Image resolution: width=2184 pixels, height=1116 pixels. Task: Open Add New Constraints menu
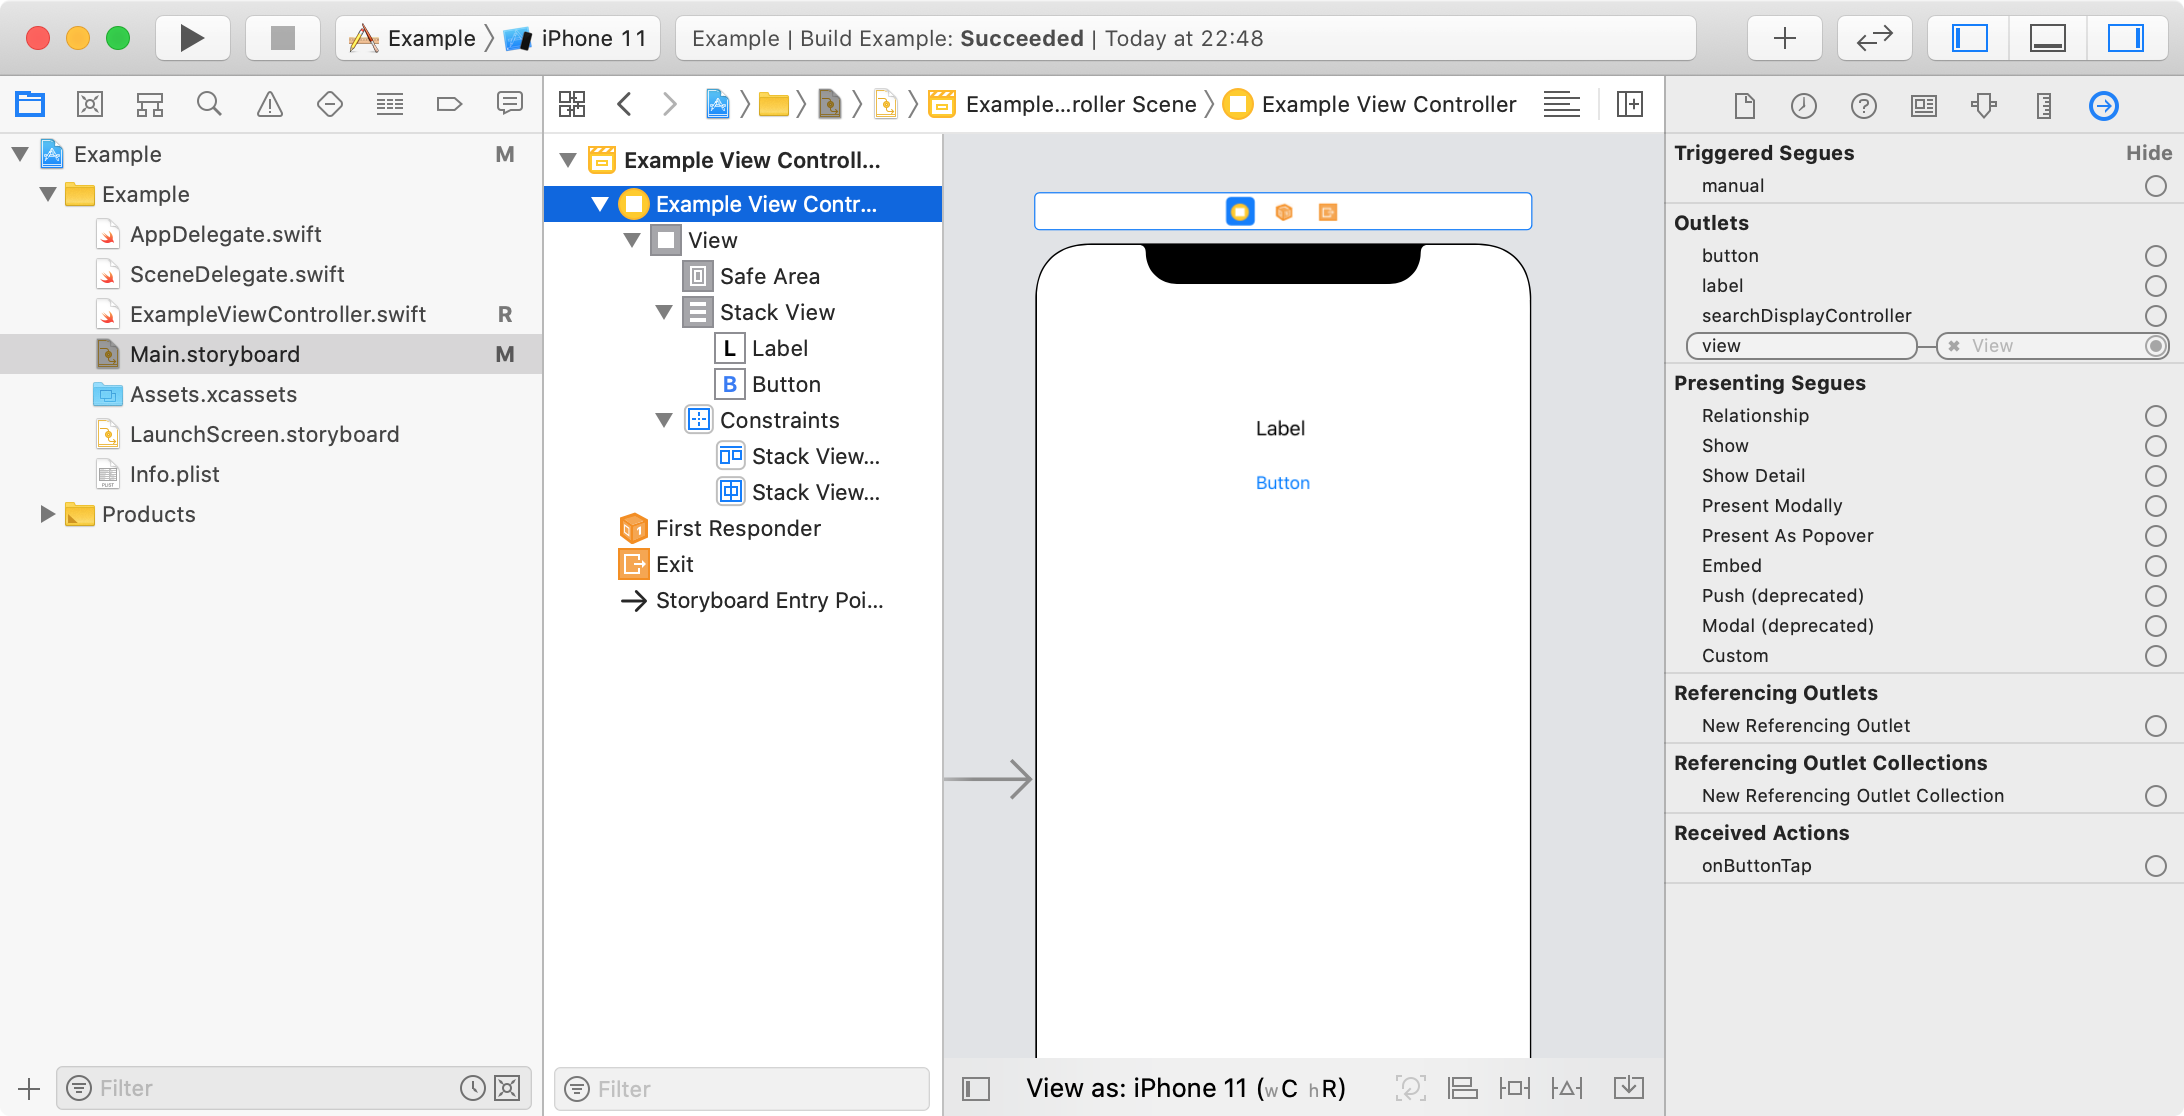(x=1515, y=1088)
